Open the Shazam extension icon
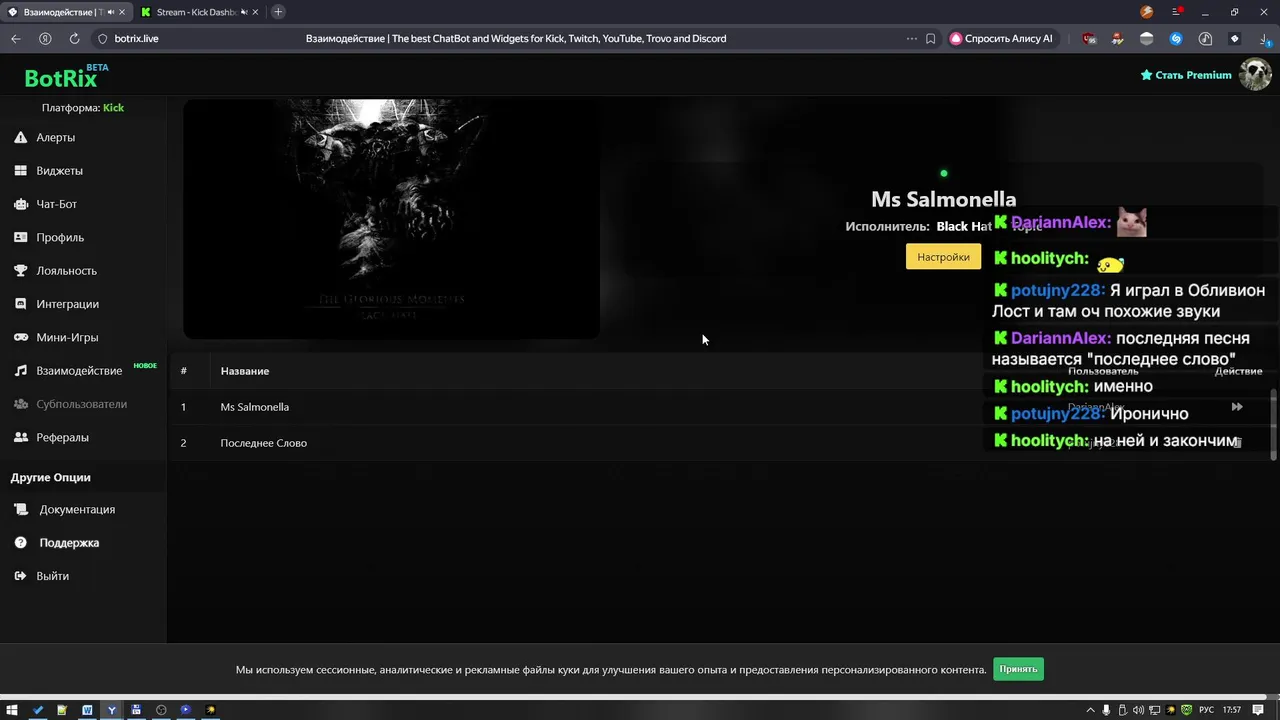1280x720 pixels. pos(1176,38)
